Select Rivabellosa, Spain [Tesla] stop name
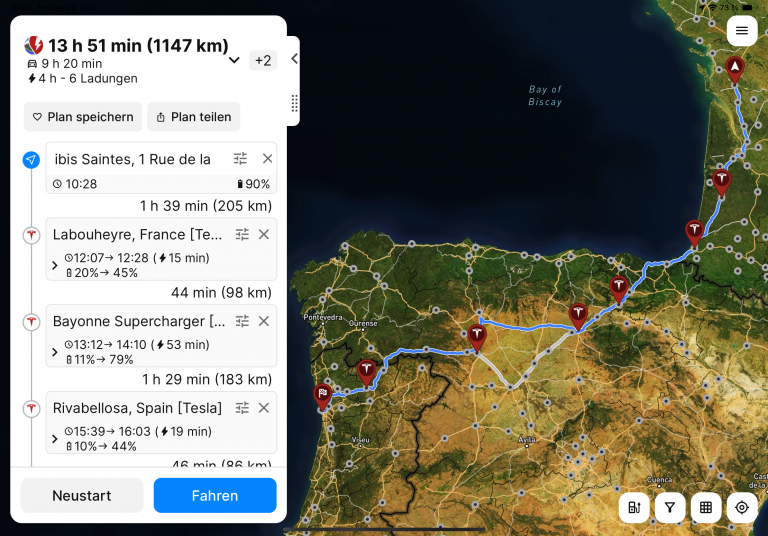The height and width of the screenshot is (536, 768). [137, 408]
